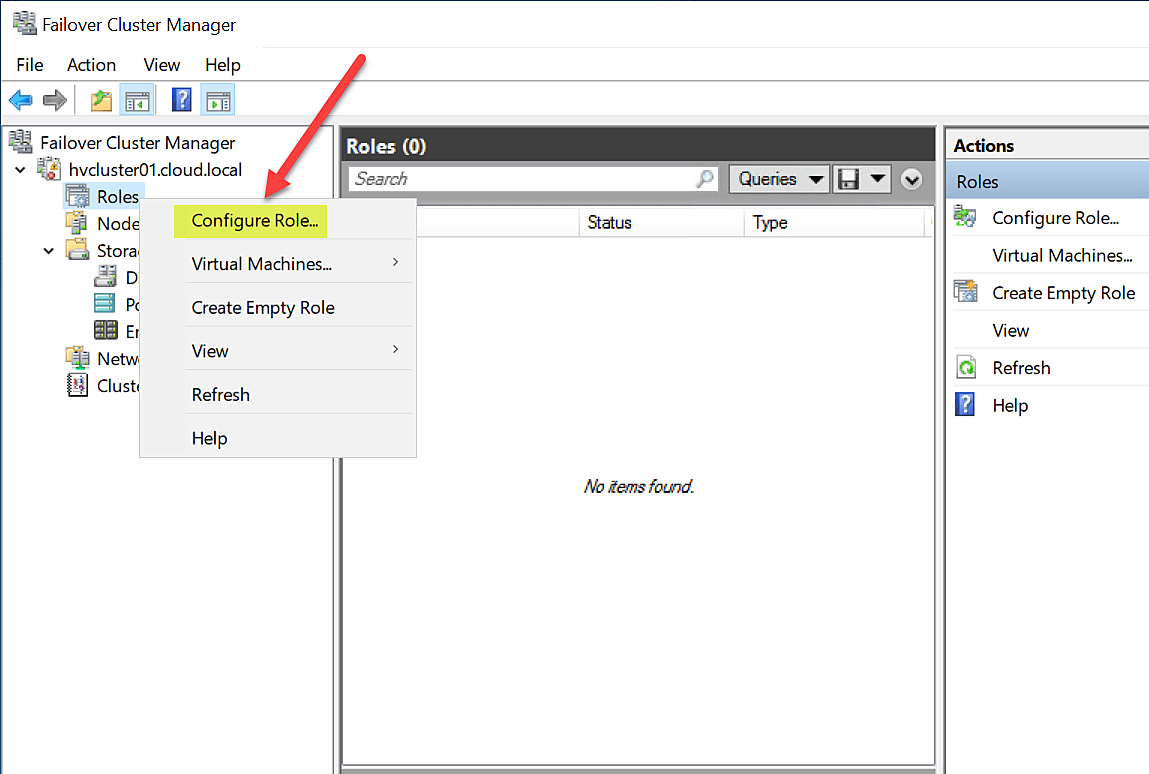Click the Search field in Roles pane
The height and width of the screenshot is (774, 1149).
click(533, 179)
